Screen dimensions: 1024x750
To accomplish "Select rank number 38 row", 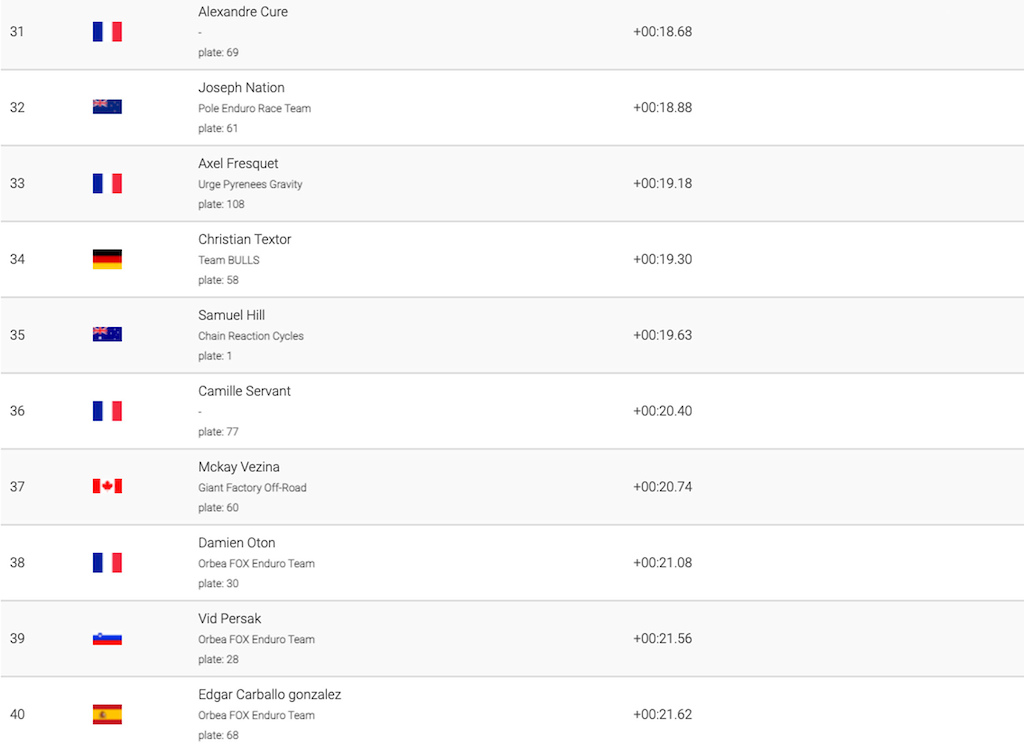I will point(512,562).
